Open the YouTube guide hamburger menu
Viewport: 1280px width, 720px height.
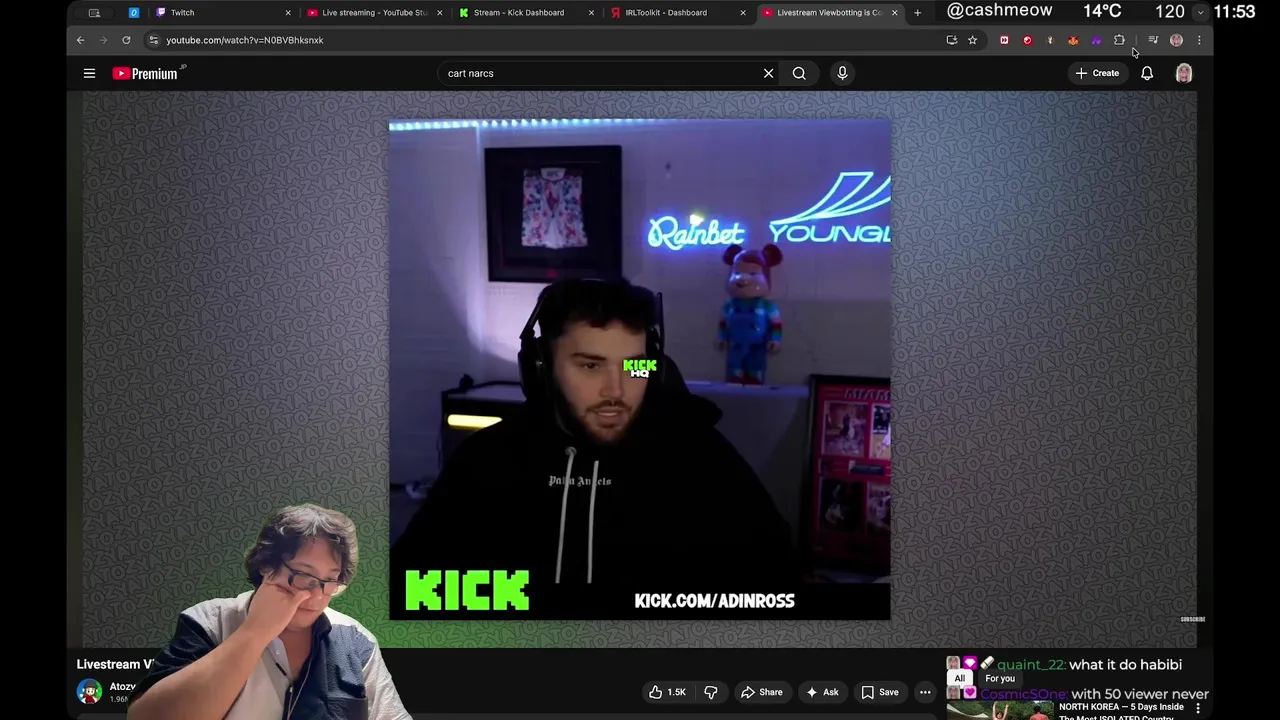[x=89, y=73]
